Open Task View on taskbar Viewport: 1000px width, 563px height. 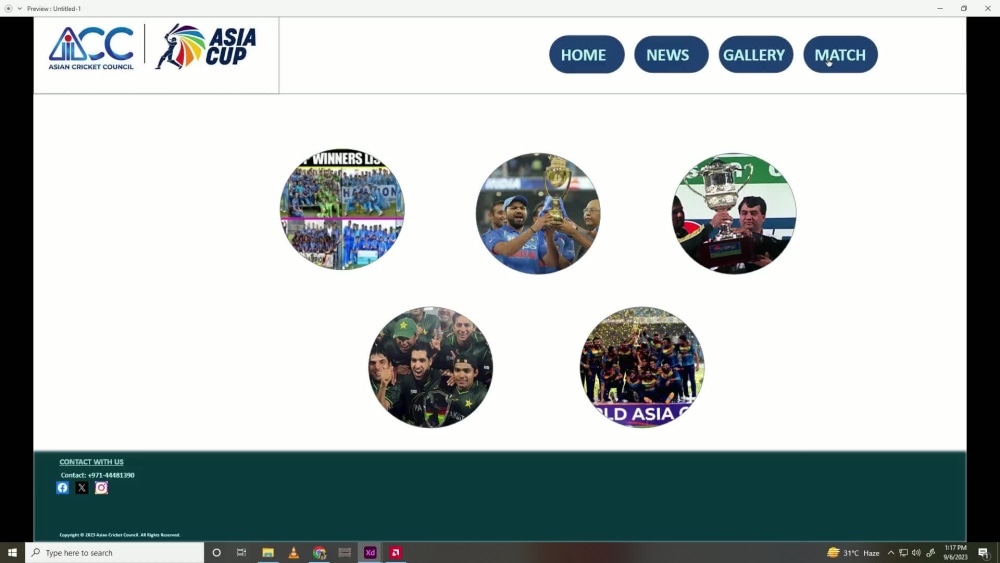pyautogui.click(x=241, y=552)
